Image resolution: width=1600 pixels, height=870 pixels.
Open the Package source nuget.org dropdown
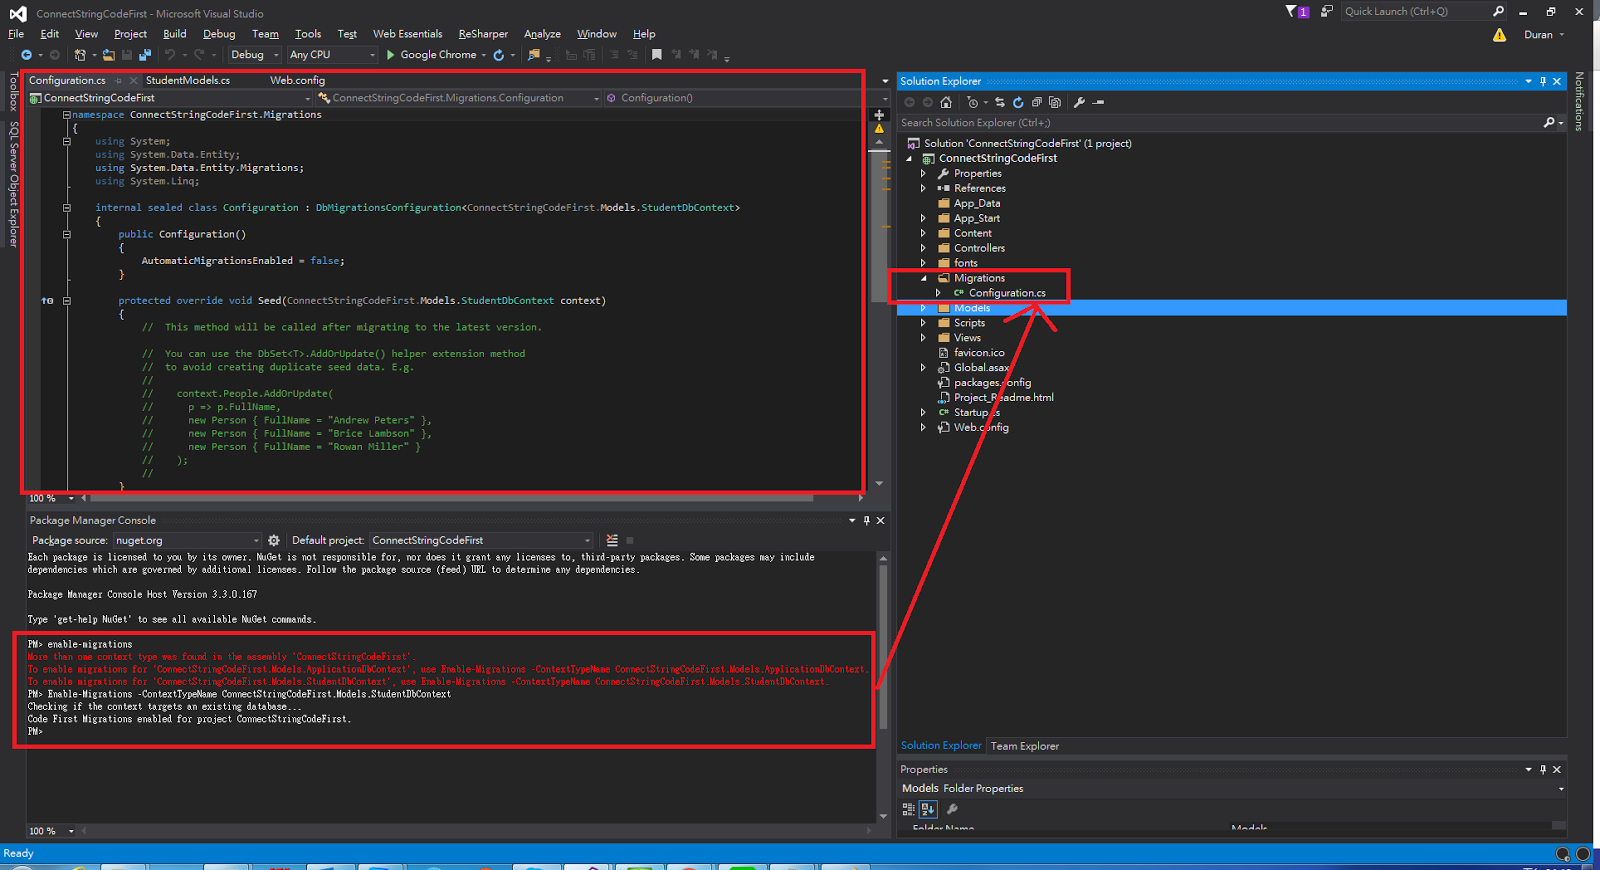click(x=186, y=540)
